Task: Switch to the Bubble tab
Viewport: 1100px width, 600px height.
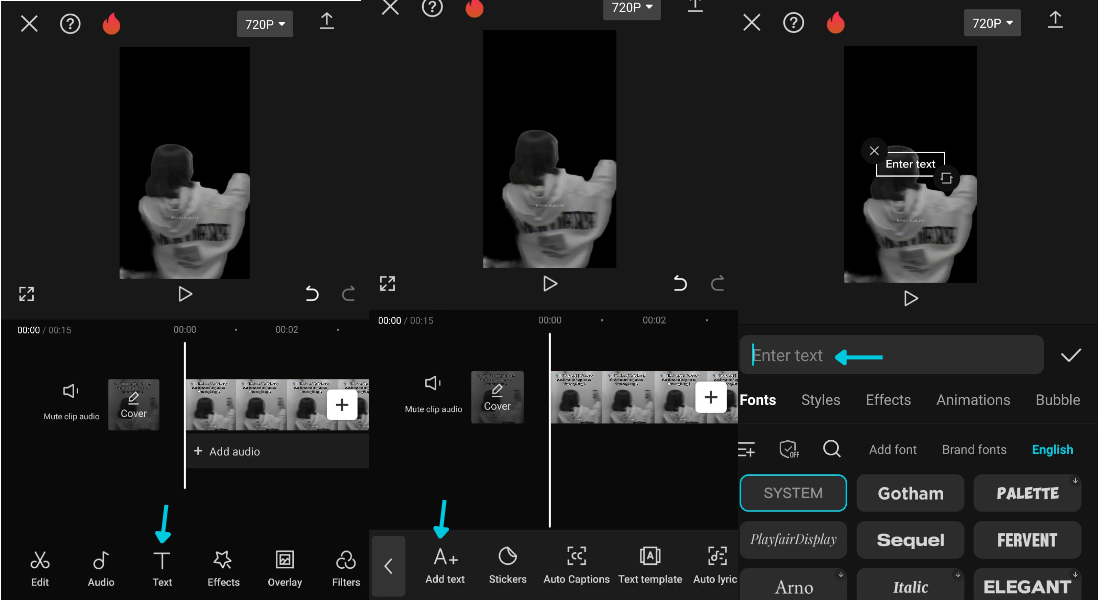Action: 1058,400
